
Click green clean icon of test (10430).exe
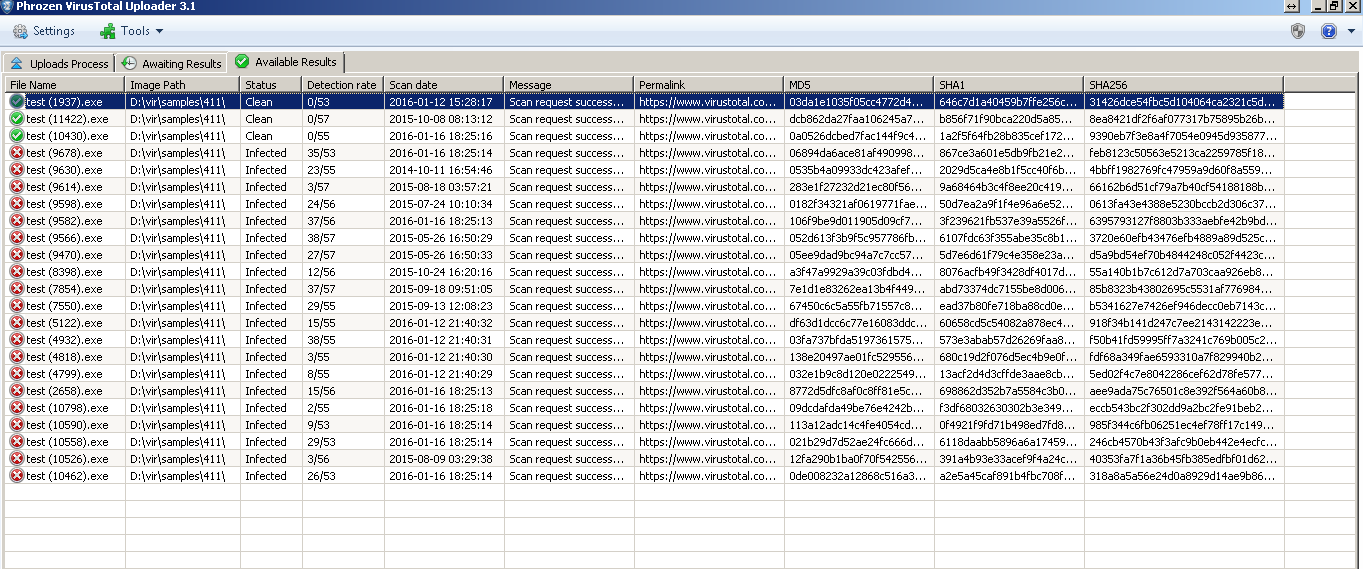click(16, 136)
